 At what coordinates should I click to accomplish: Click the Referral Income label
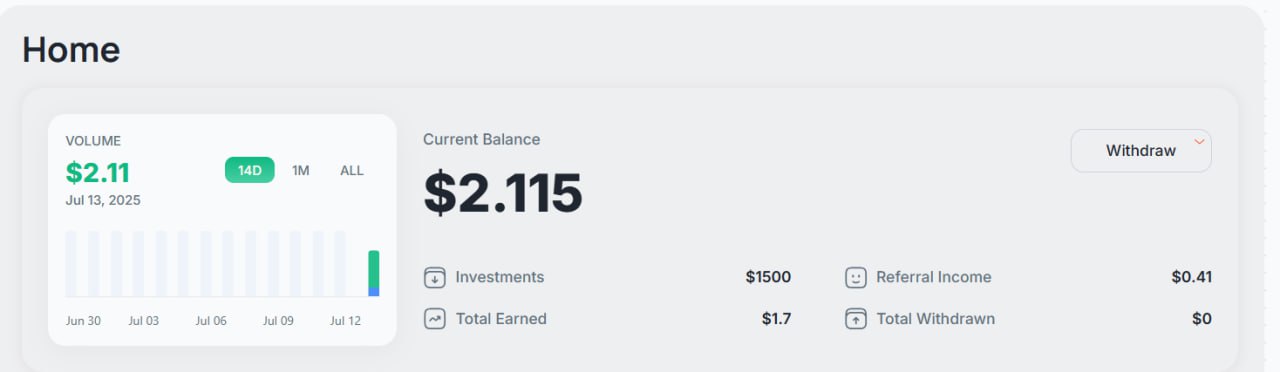(x=934, y=277)
